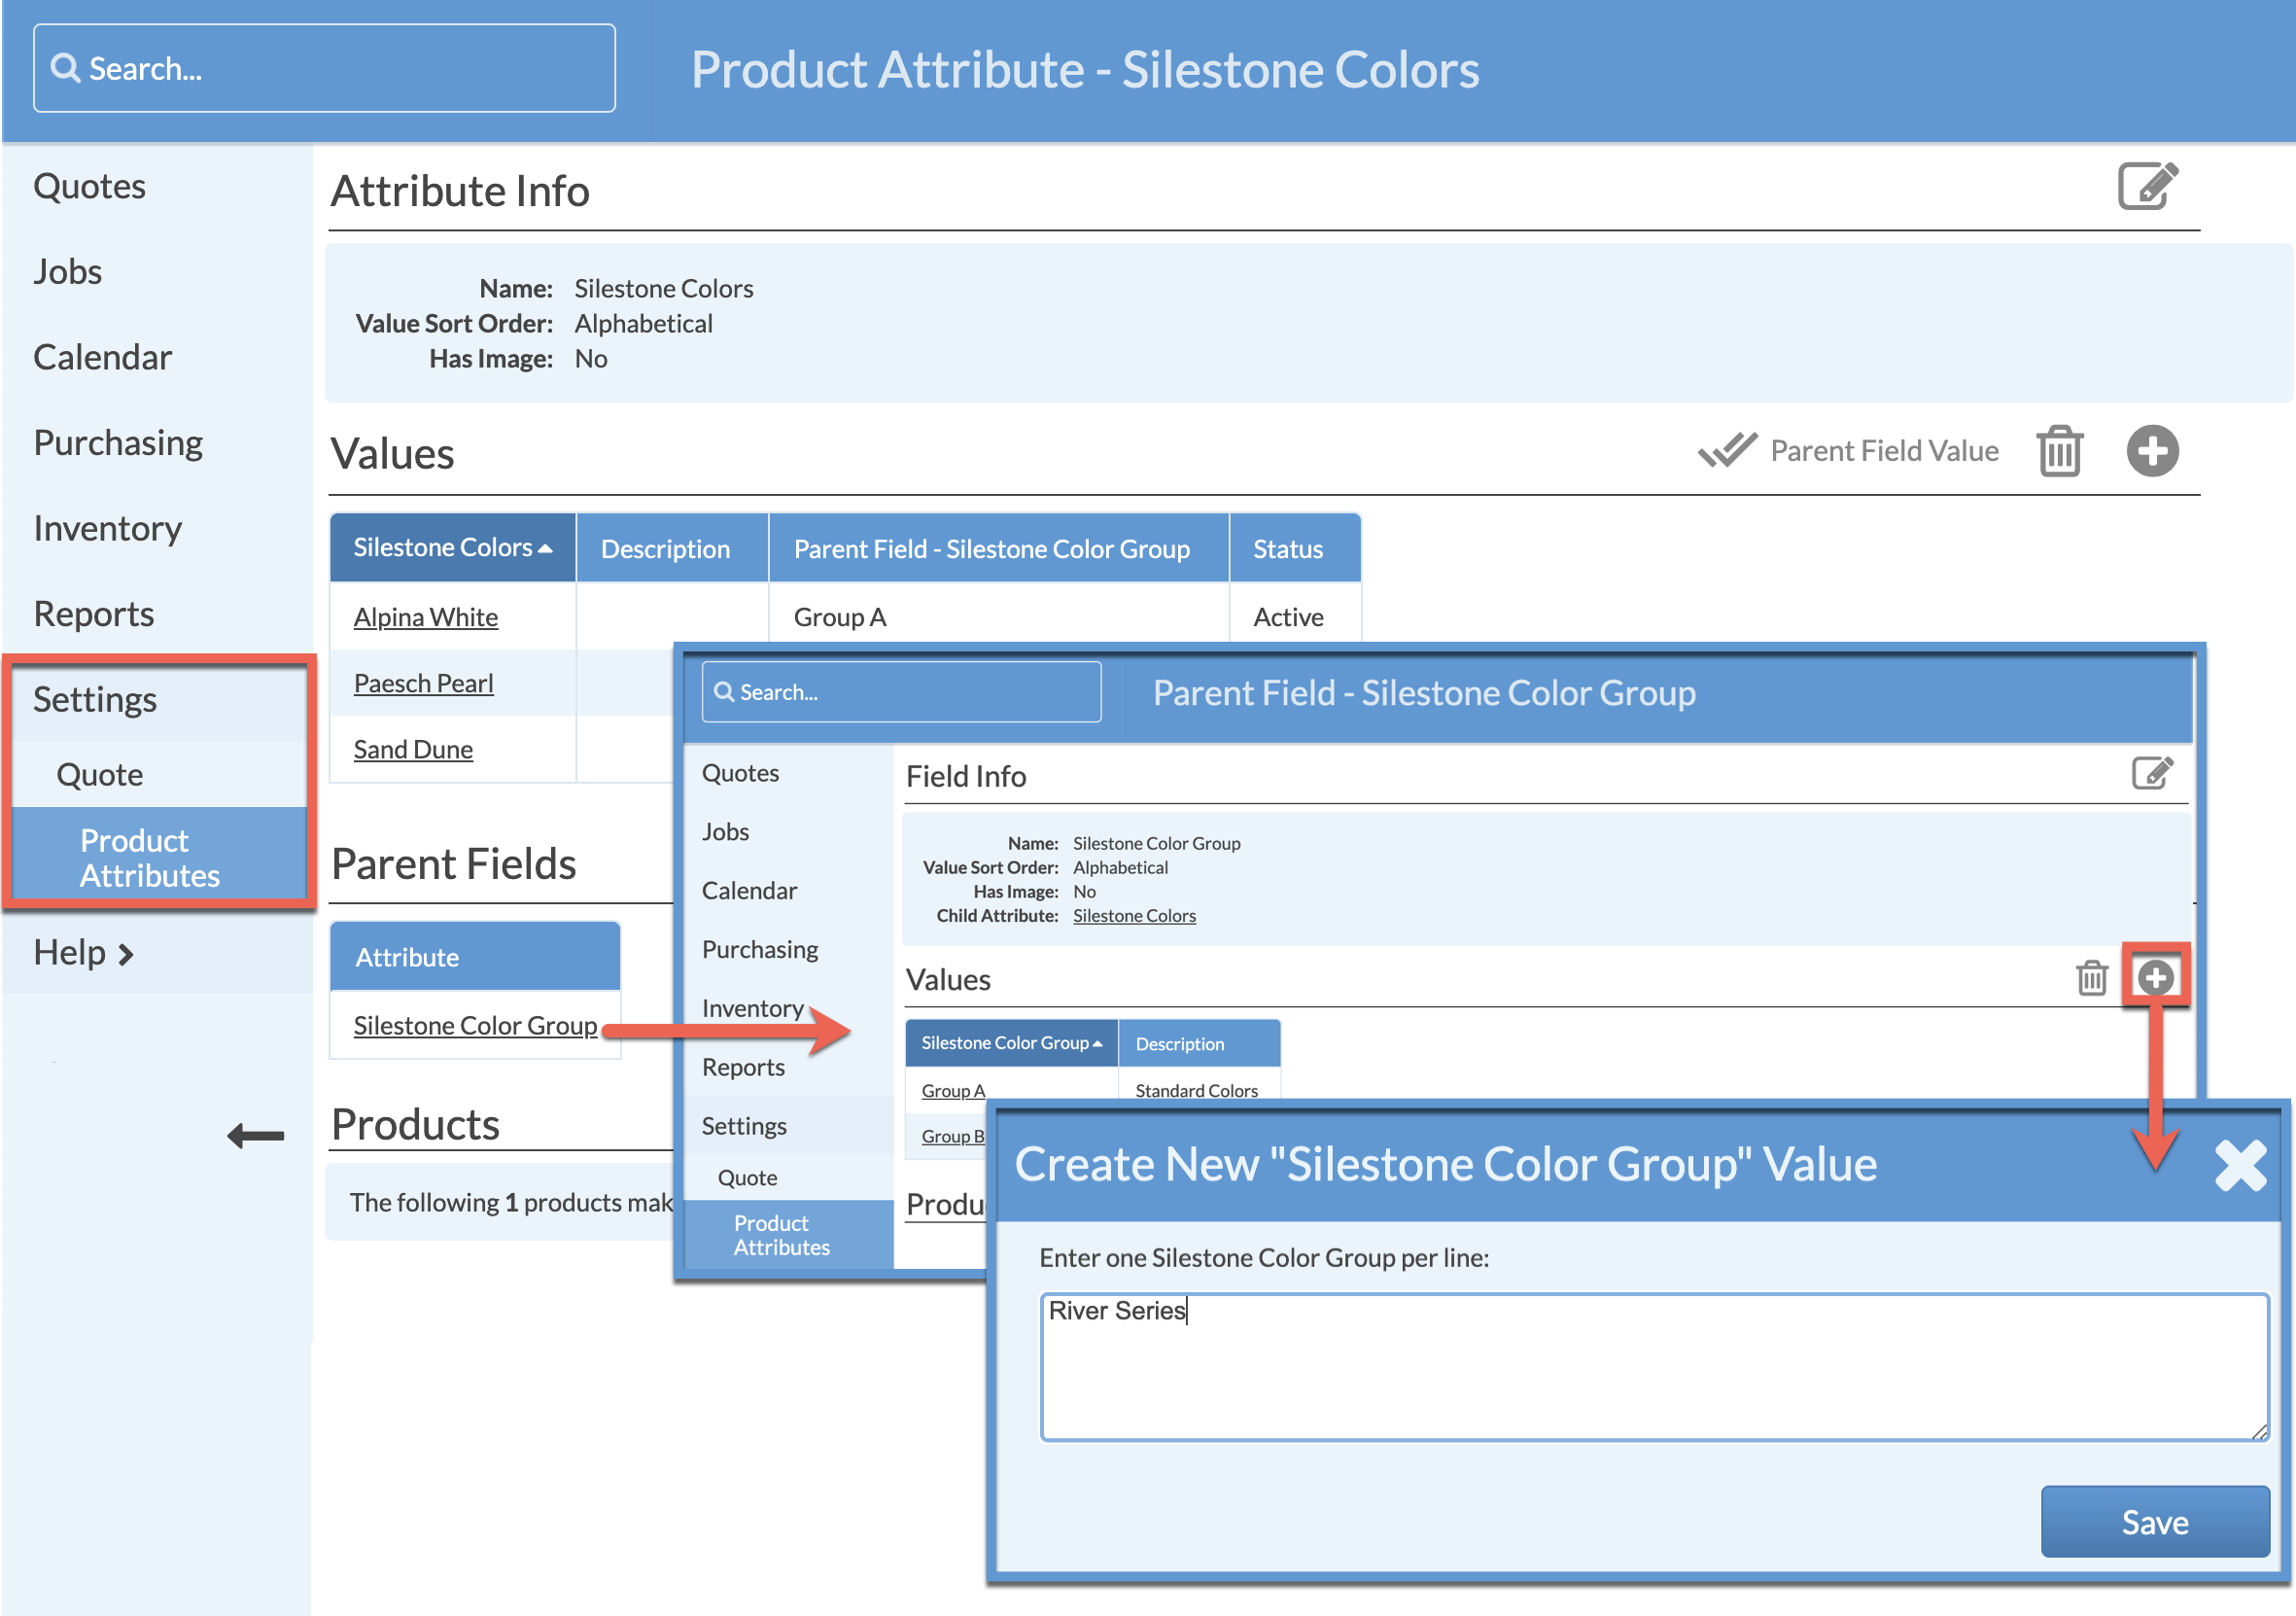
Task: Save the new Silestone Color Group value
Action: [2154, 1521]
